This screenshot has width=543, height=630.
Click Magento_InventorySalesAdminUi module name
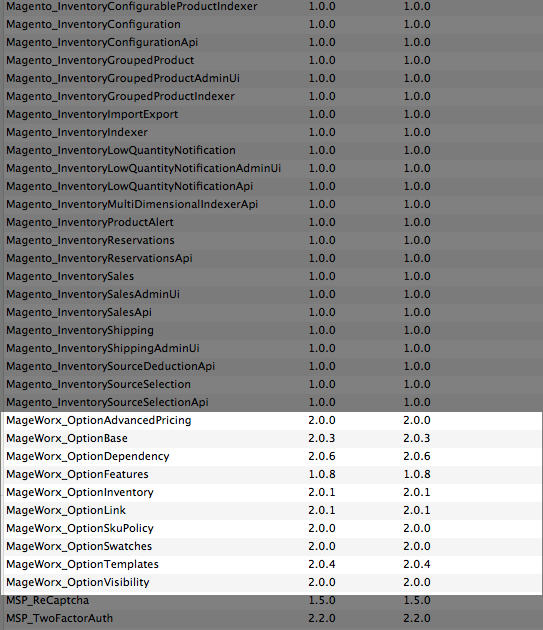click(x=93, y=295)
